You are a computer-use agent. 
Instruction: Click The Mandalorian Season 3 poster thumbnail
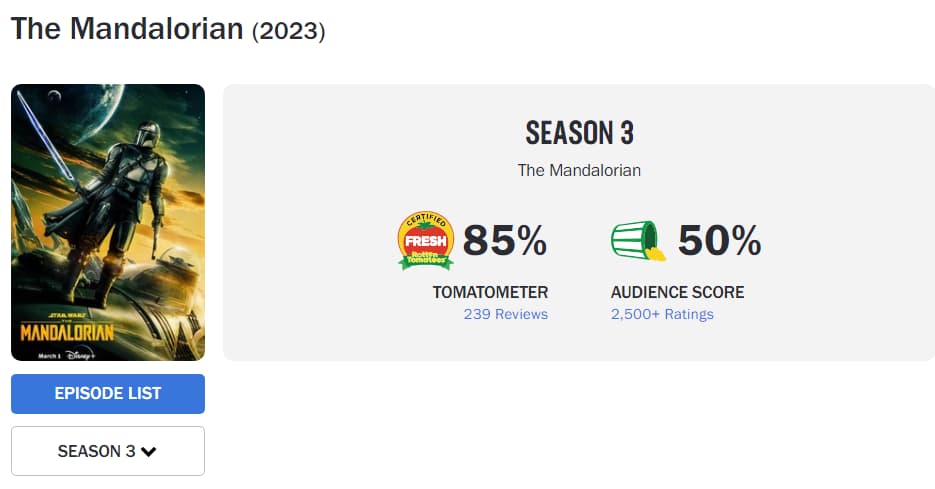pos(108,222)
